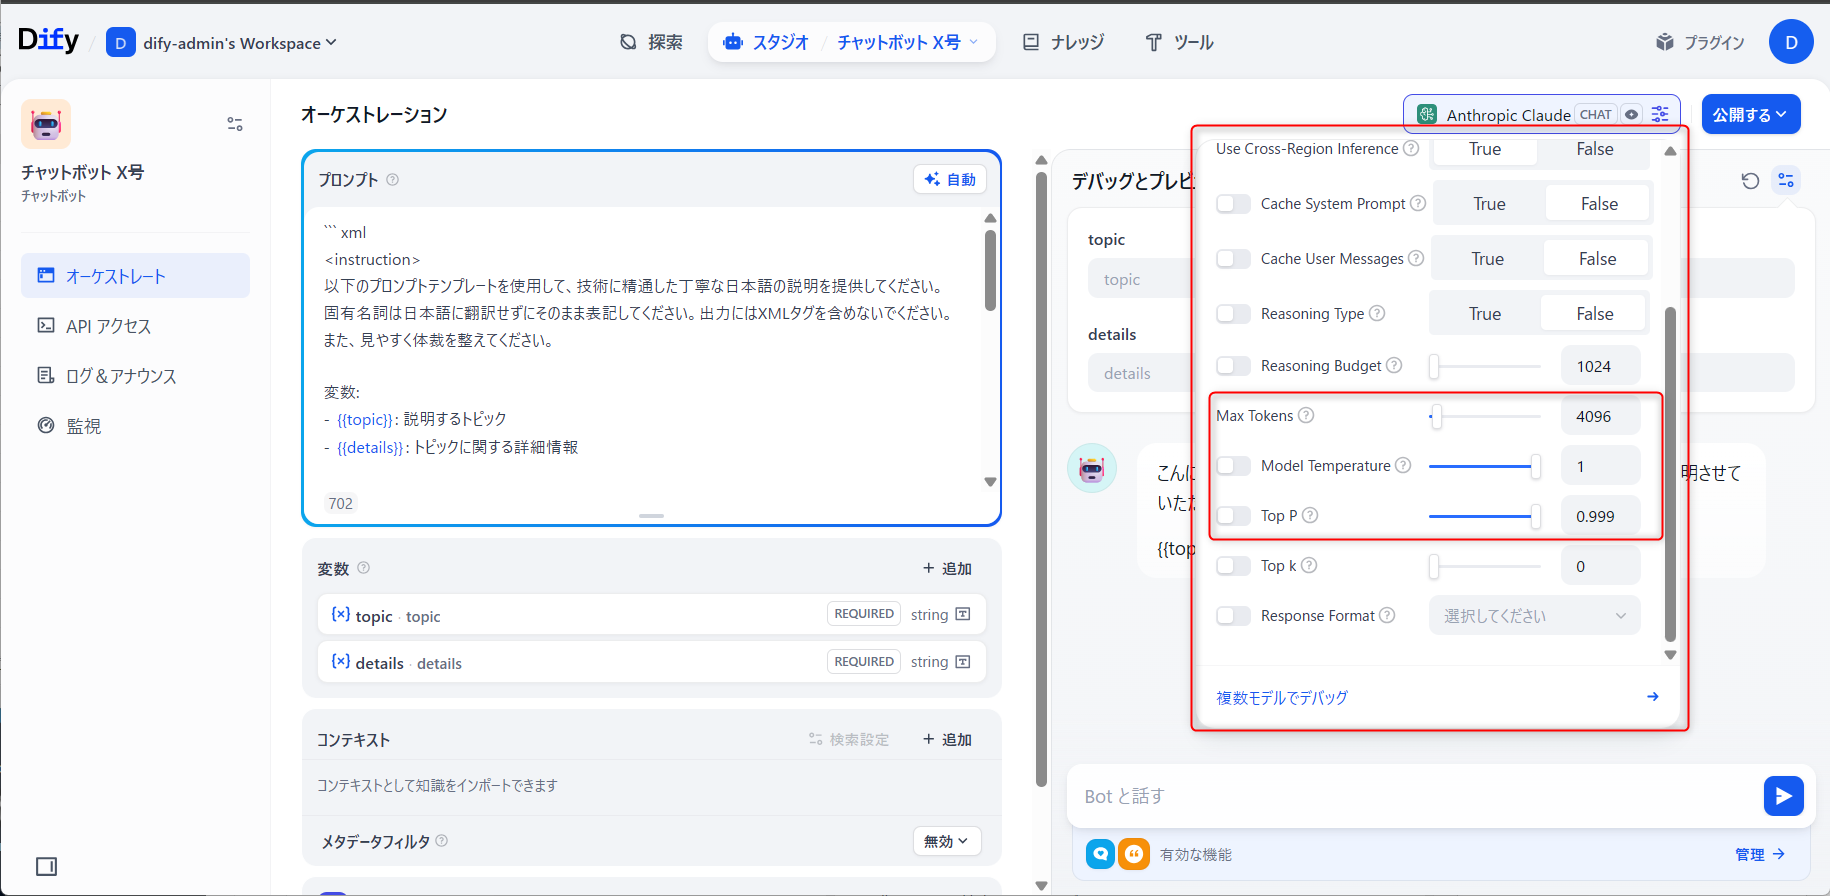This screenshot has width=1830, height=896.
Task: Click type icon in details variable row
Action: click(x=963, y=662)
